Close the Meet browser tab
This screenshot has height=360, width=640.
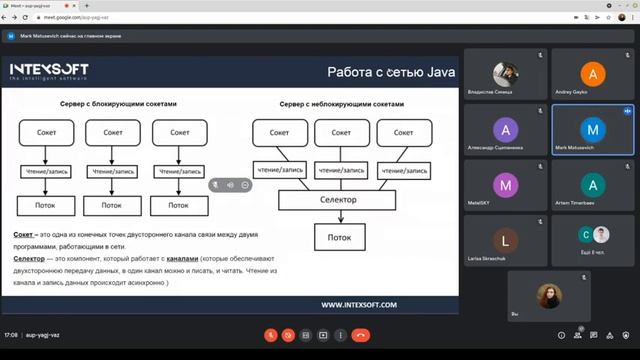point(74,6)
